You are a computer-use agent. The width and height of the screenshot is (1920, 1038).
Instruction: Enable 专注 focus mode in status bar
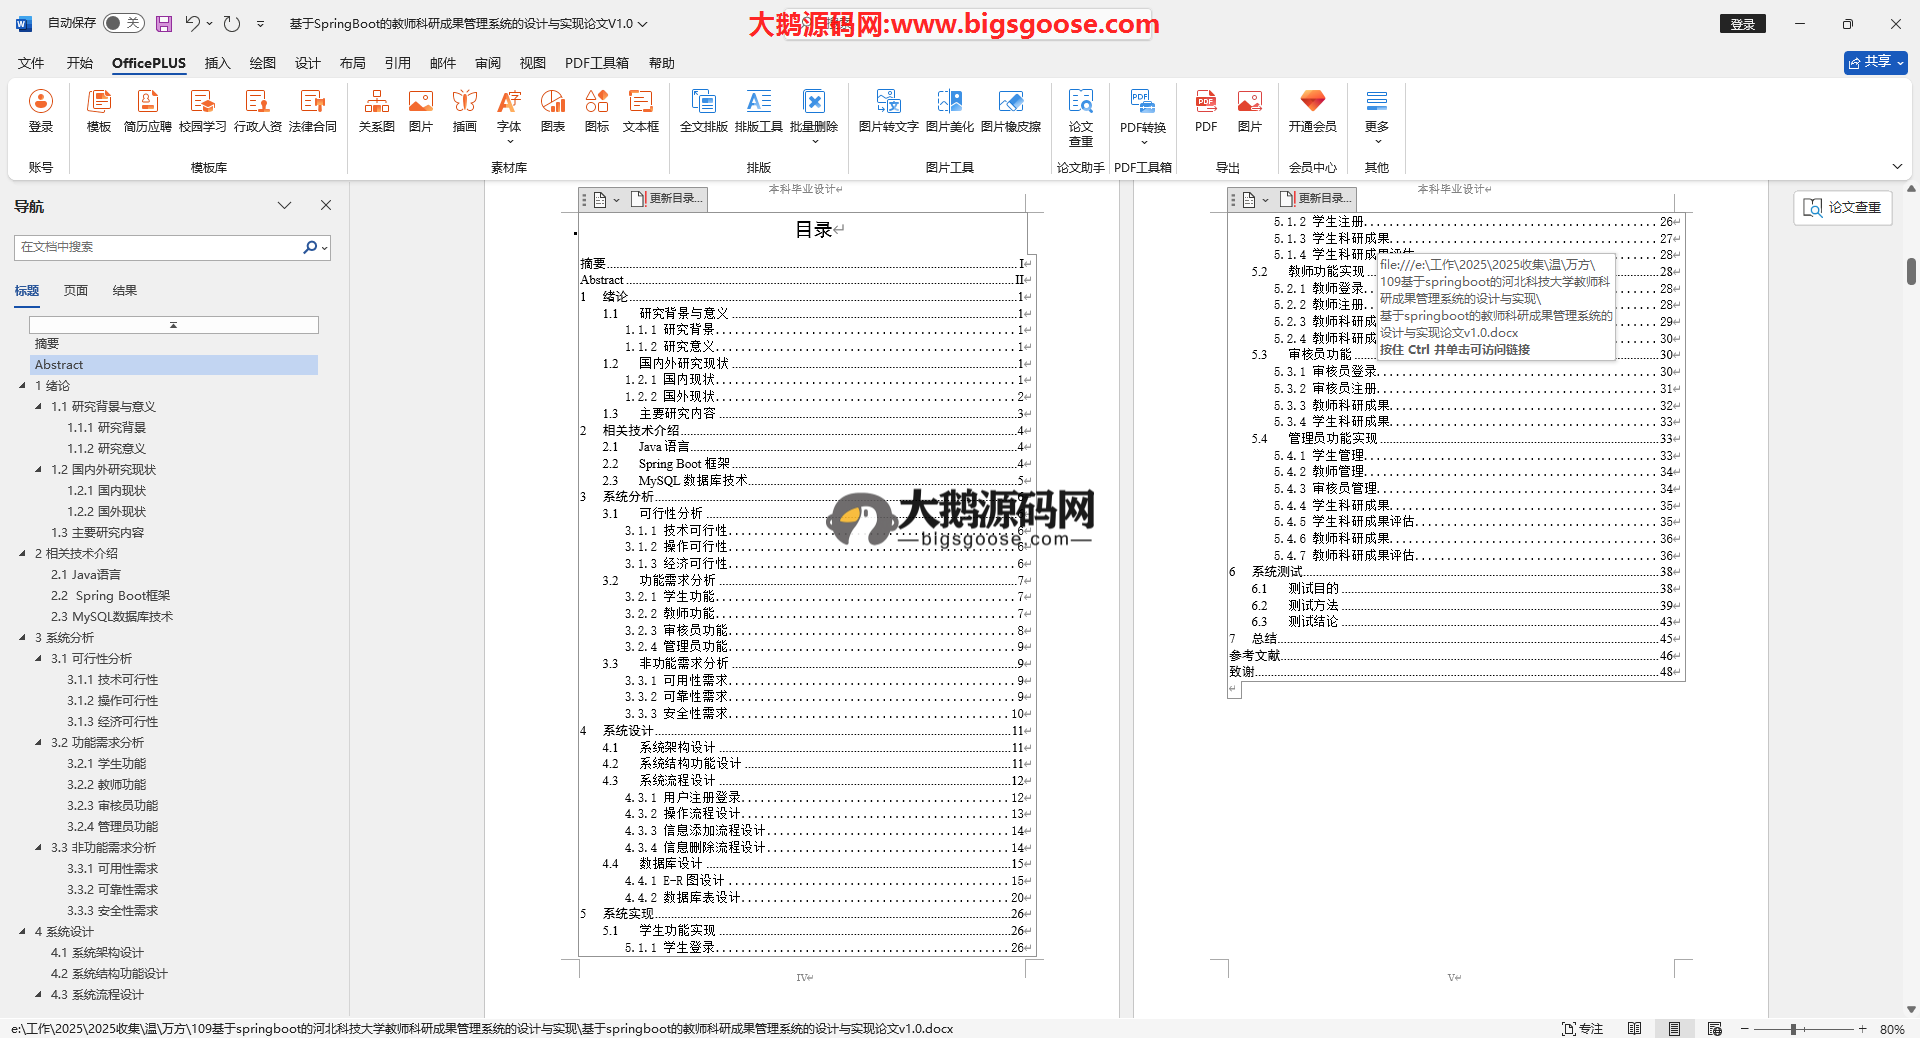tap(1582, 1029)
